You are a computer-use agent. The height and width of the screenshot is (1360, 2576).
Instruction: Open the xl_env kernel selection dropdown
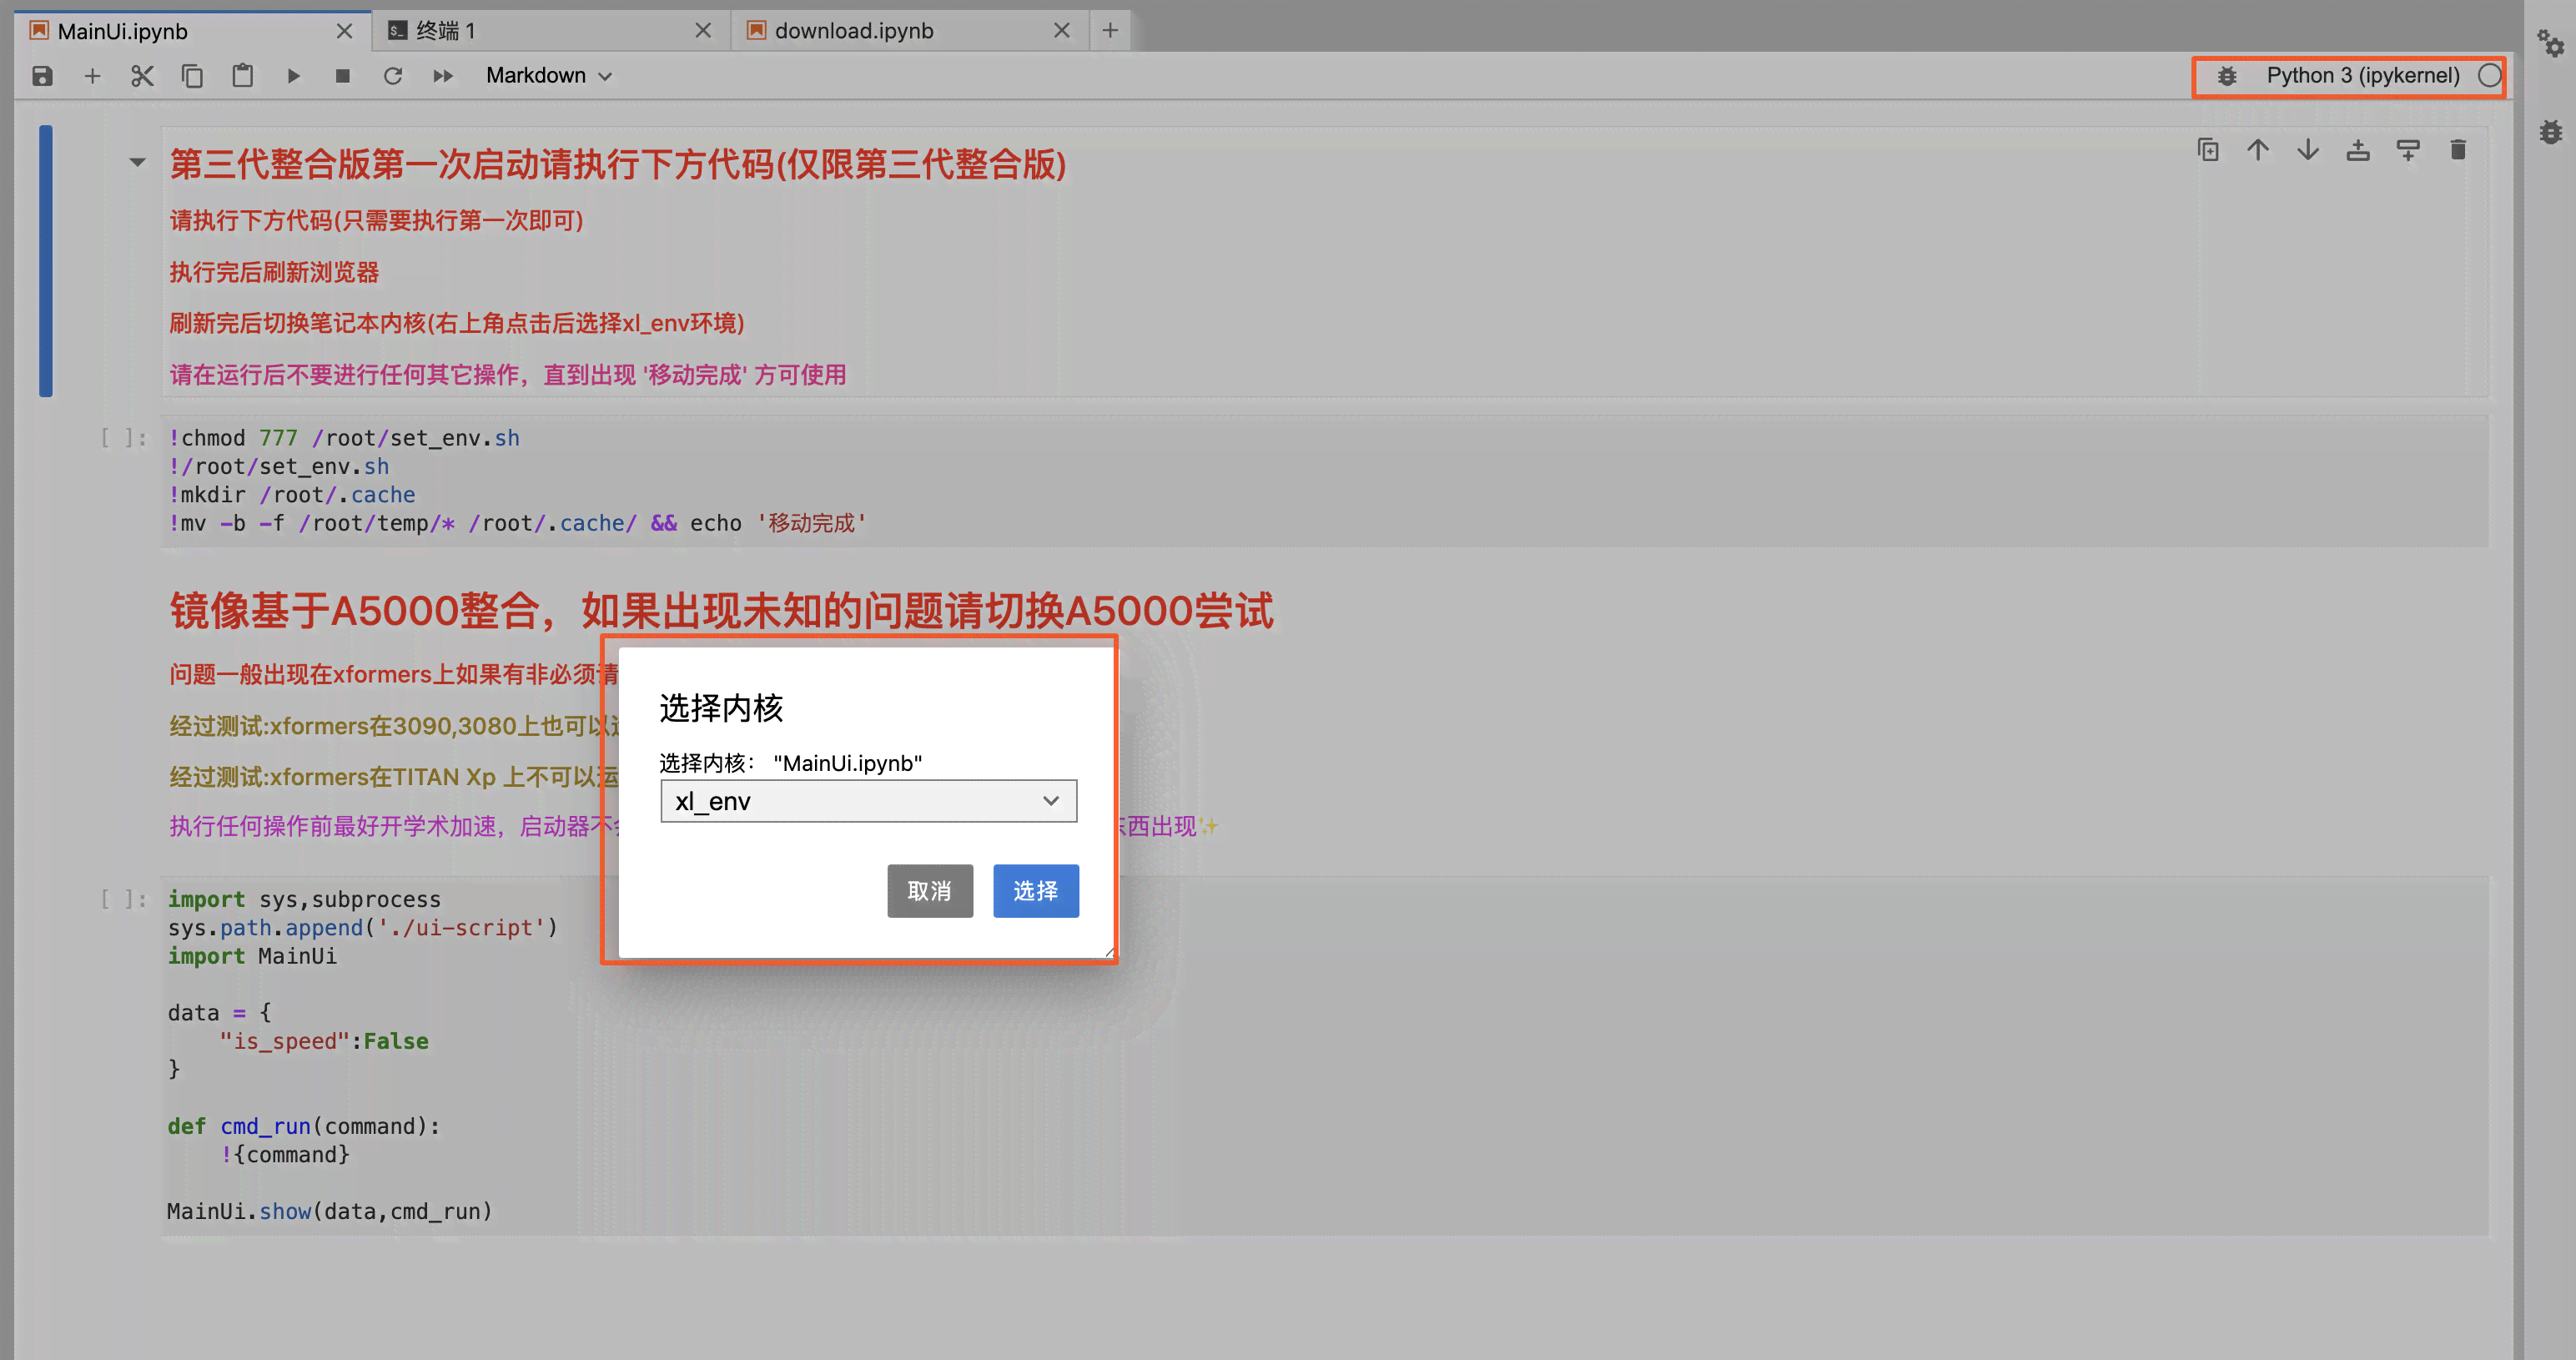[x=868, y=801]
